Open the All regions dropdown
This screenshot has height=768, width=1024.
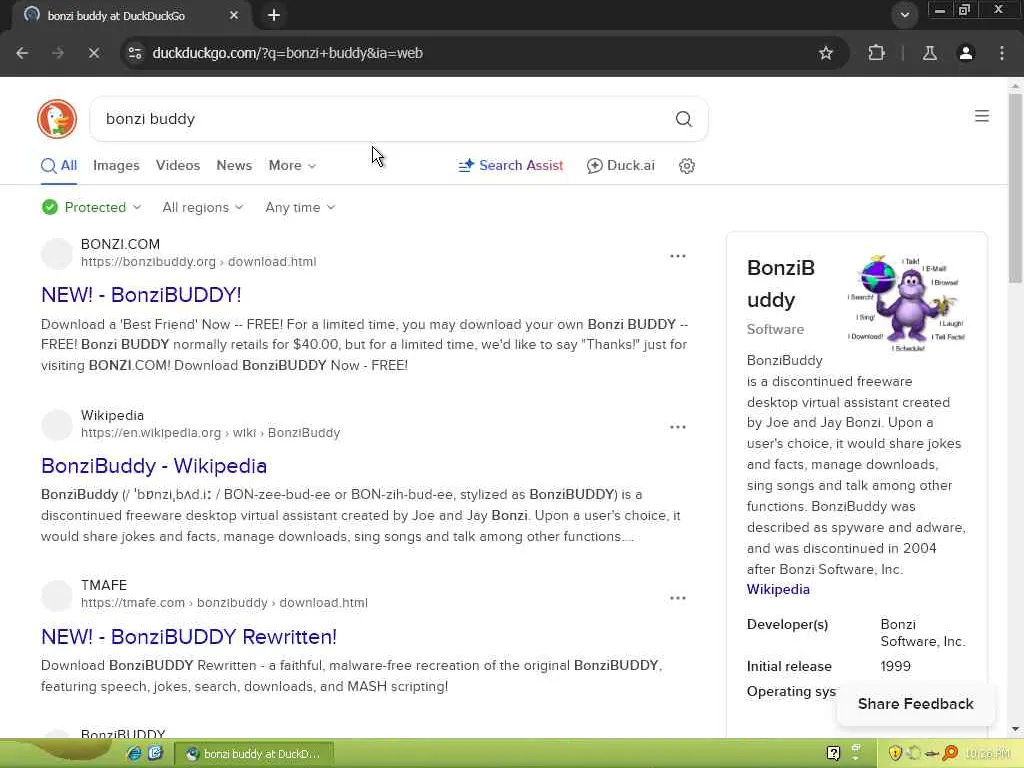[202, 207]
